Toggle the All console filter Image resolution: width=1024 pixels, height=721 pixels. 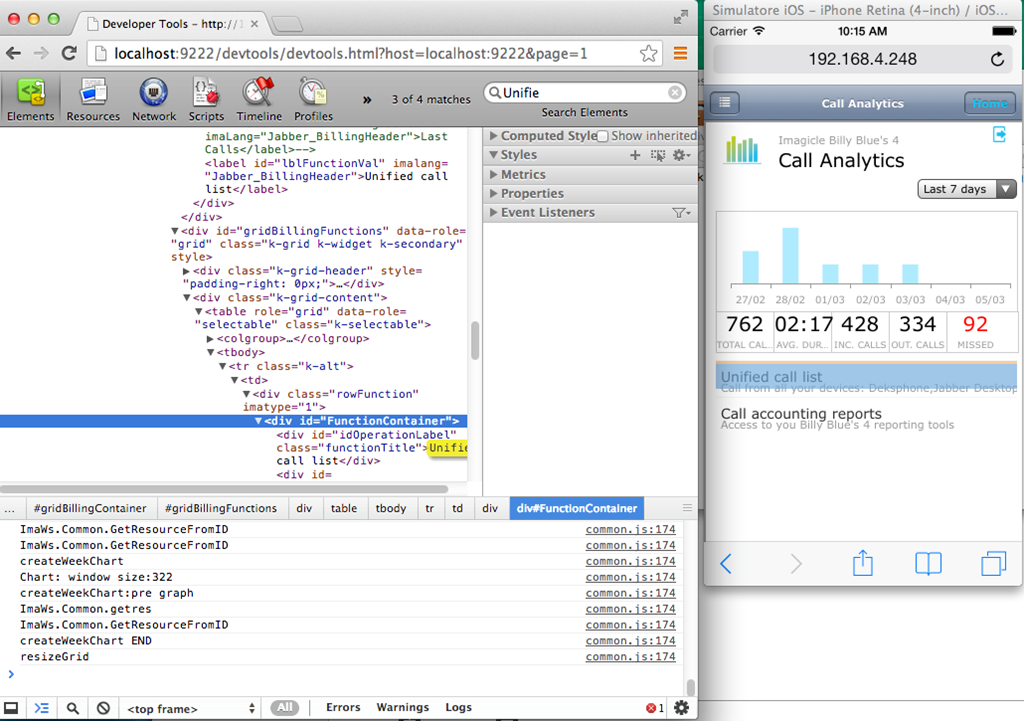(285, 708)
